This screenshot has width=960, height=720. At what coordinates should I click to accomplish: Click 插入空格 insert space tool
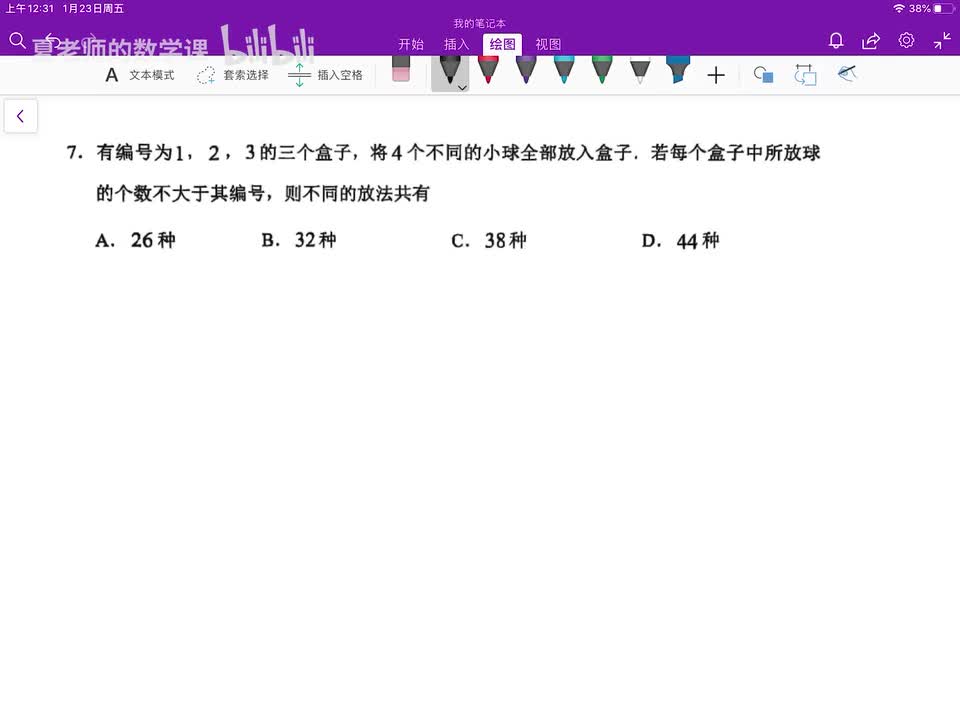325,75
